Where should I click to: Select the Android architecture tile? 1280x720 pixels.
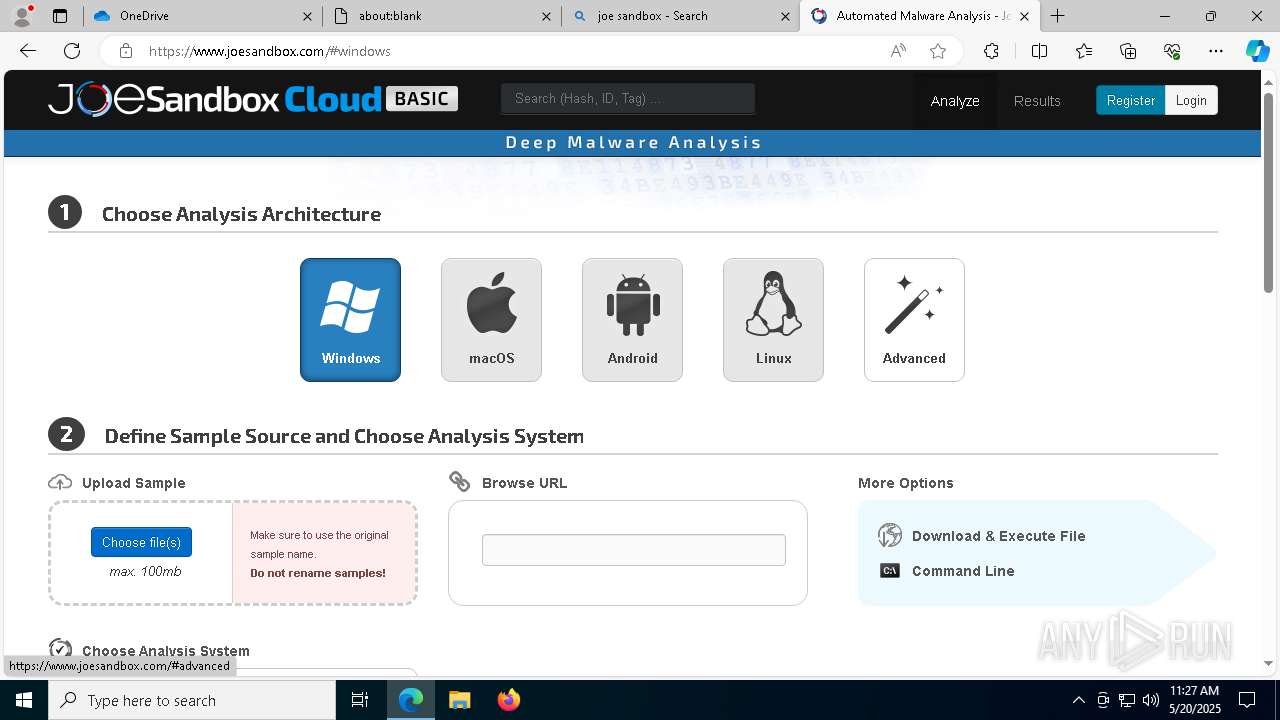632,320
